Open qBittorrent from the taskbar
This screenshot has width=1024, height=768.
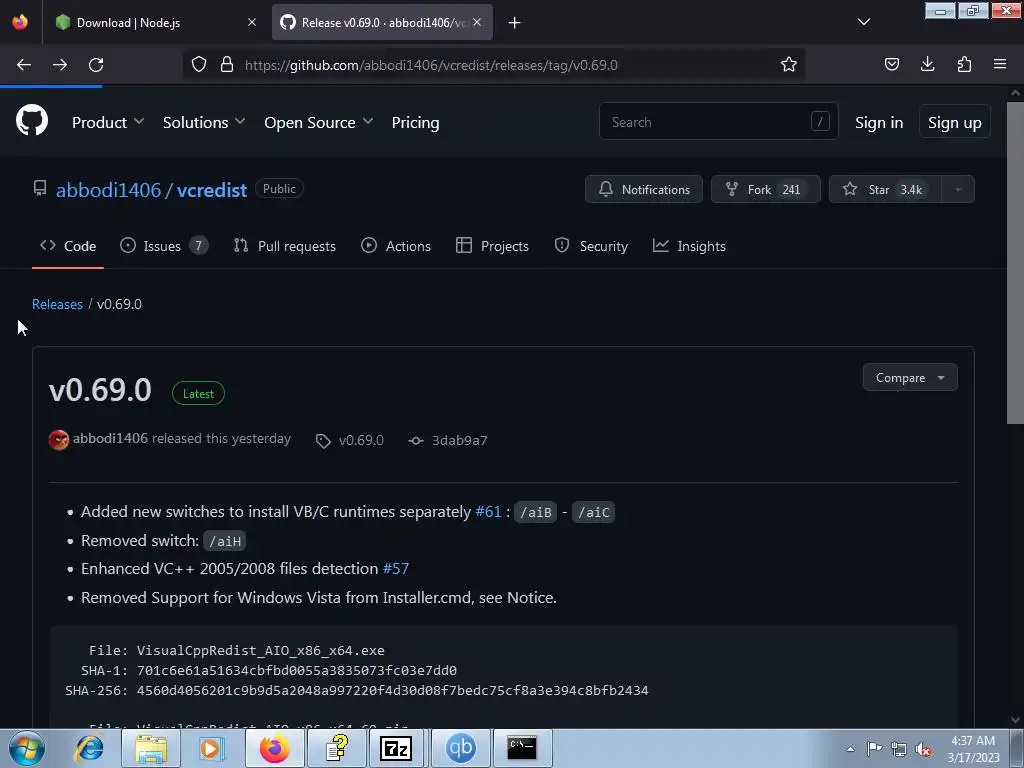(460, 748)
